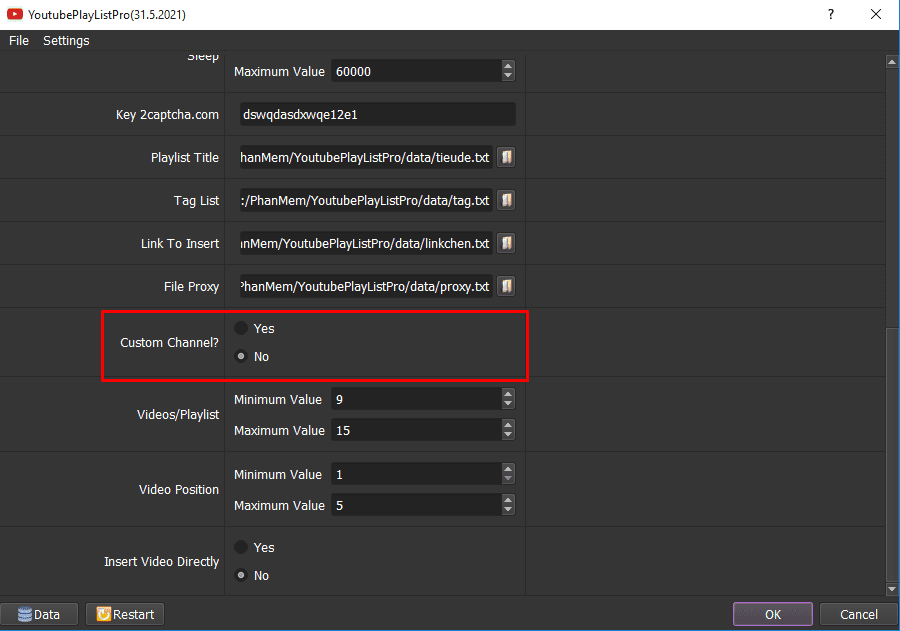Click the YouTube app icon in title bar
Viewport: 900px width, 631px height.
[x=14, y=14]
